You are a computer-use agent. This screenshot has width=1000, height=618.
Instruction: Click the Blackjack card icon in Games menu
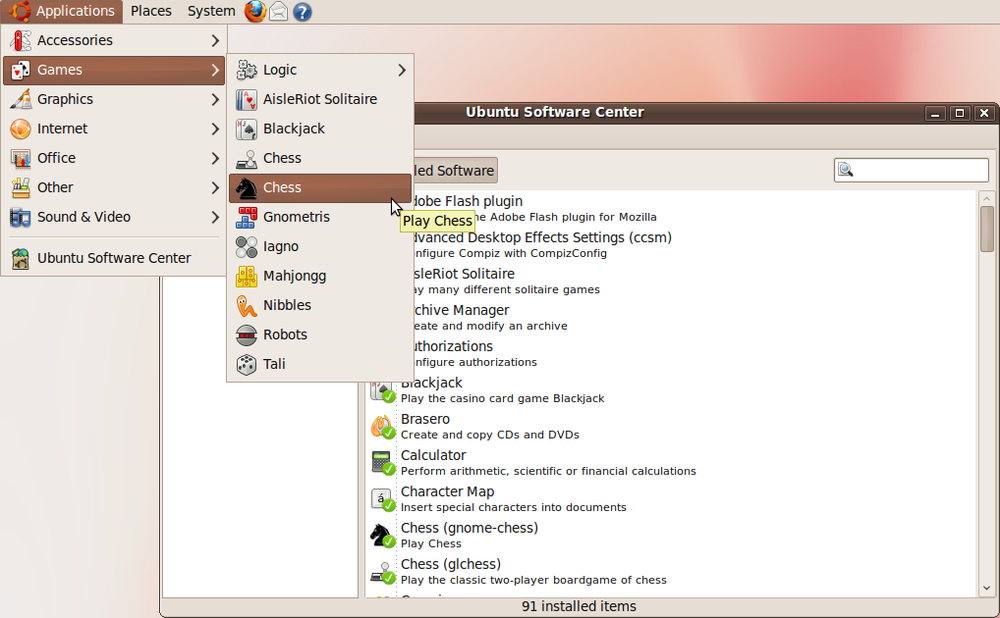tap(246, 128)
